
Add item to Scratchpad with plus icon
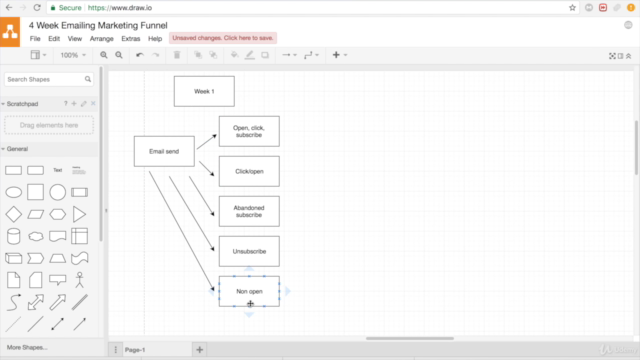[74, 104]
